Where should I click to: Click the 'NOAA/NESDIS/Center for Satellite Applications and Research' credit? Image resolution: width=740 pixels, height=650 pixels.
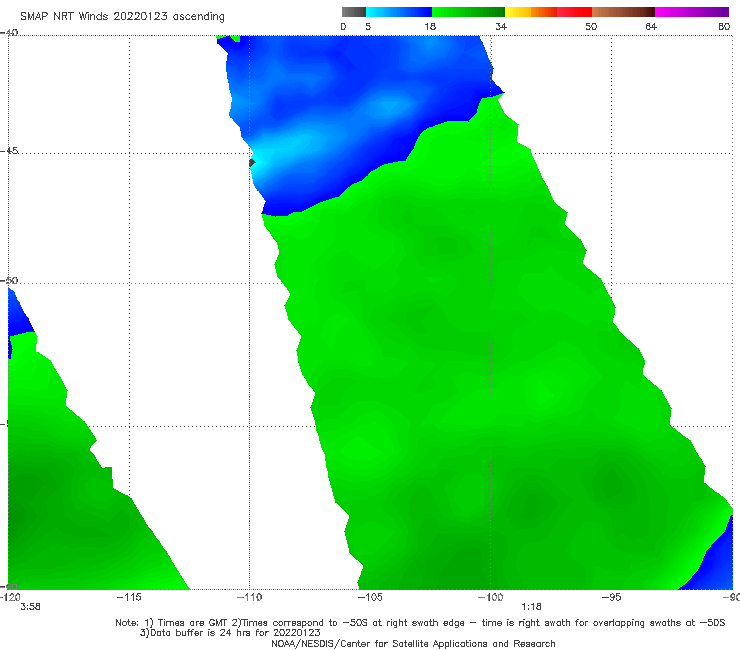[x=413, y=644]
